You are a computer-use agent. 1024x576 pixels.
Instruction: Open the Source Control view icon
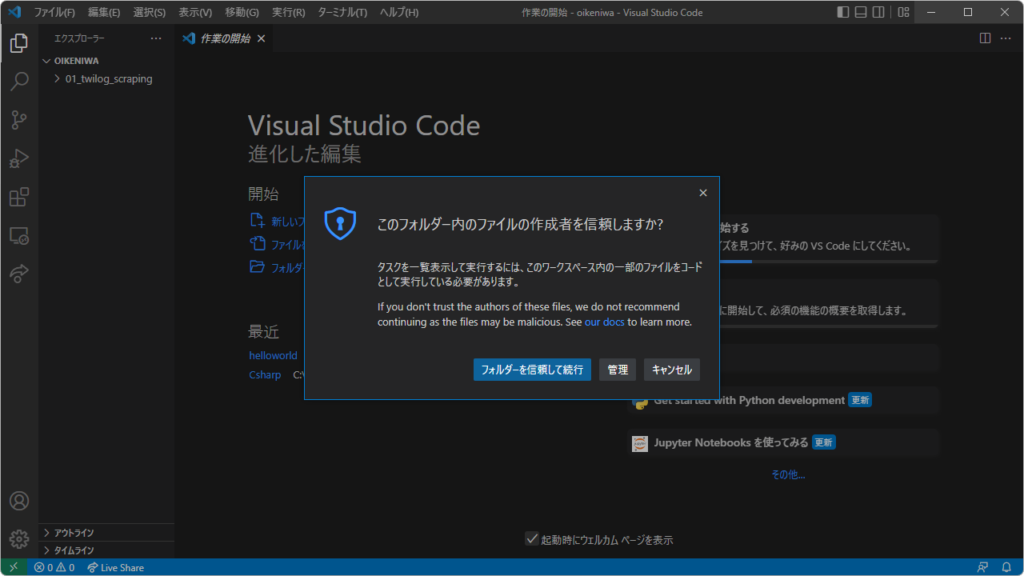click(19, 120)
